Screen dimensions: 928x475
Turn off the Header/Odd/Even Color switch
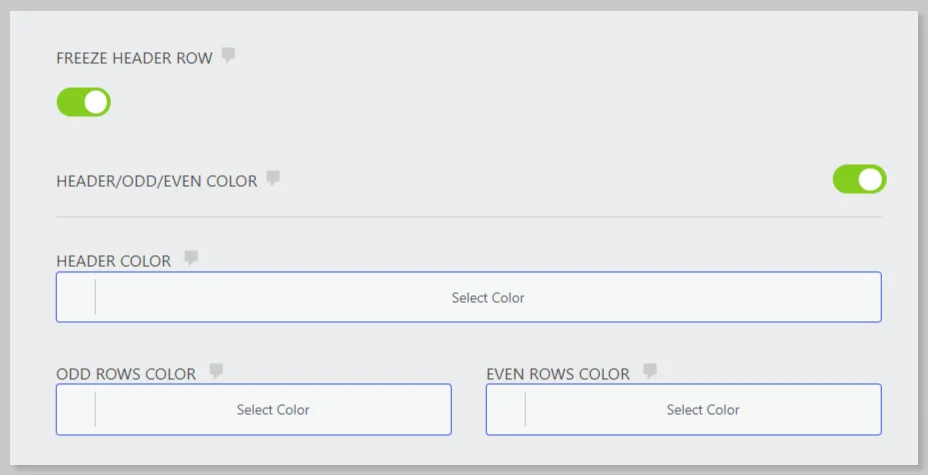click(x=859, y=179)
